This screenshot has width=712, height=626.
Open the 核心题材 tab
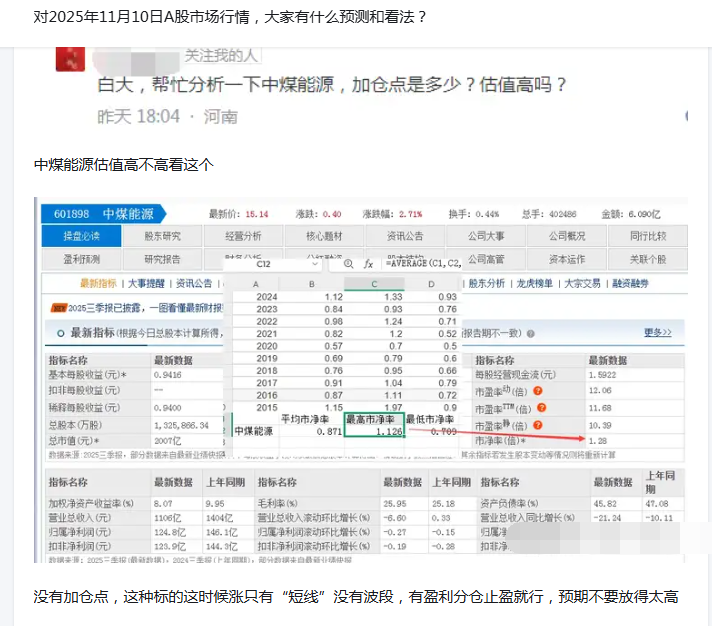tap(324, 236)
